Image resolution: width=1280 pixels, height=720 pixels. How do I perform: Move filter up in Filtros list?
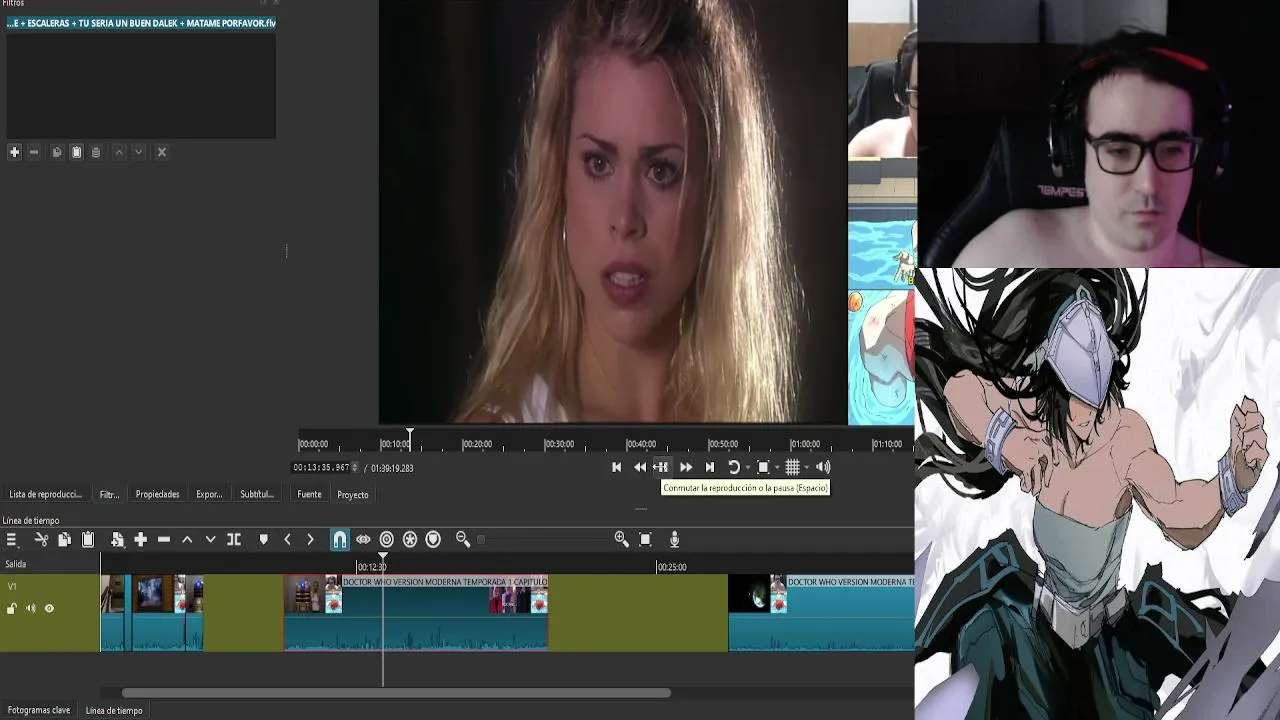[119, 152]
